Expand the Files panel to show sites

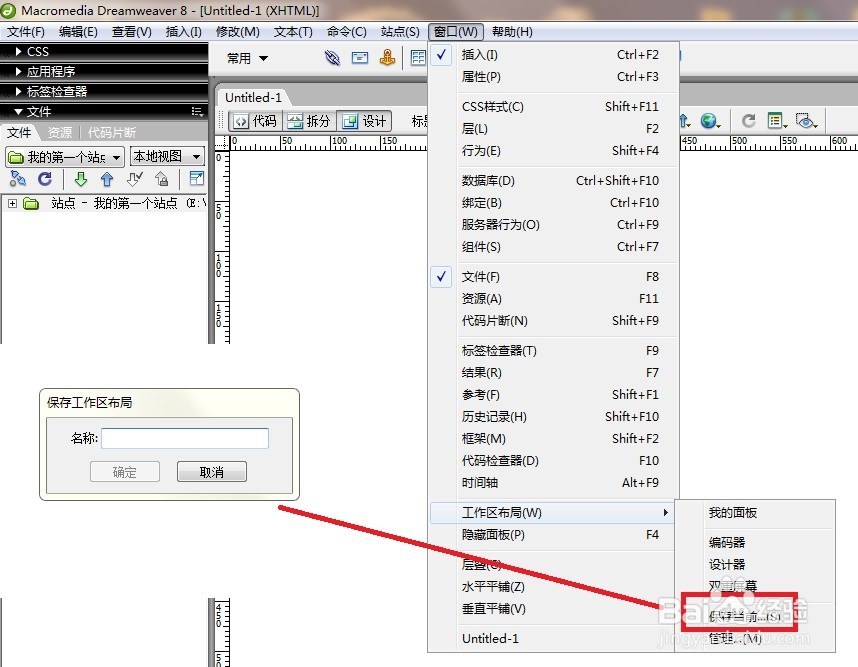[x=196, y=178]
